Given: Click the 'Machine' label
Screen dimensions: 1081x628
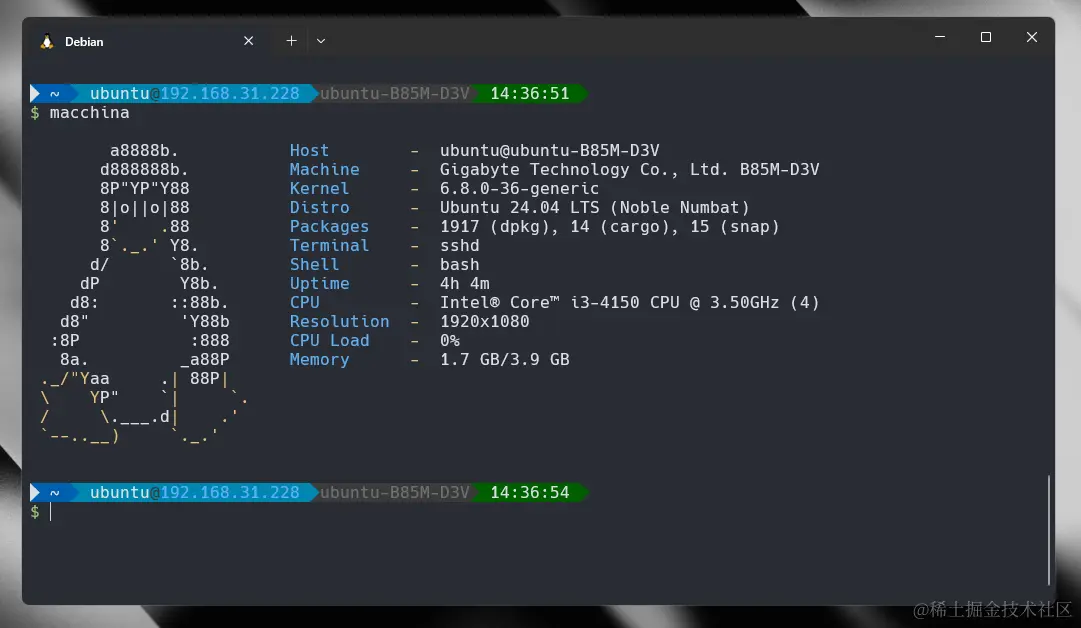Looking at the screenshot, I should [324, 169].
